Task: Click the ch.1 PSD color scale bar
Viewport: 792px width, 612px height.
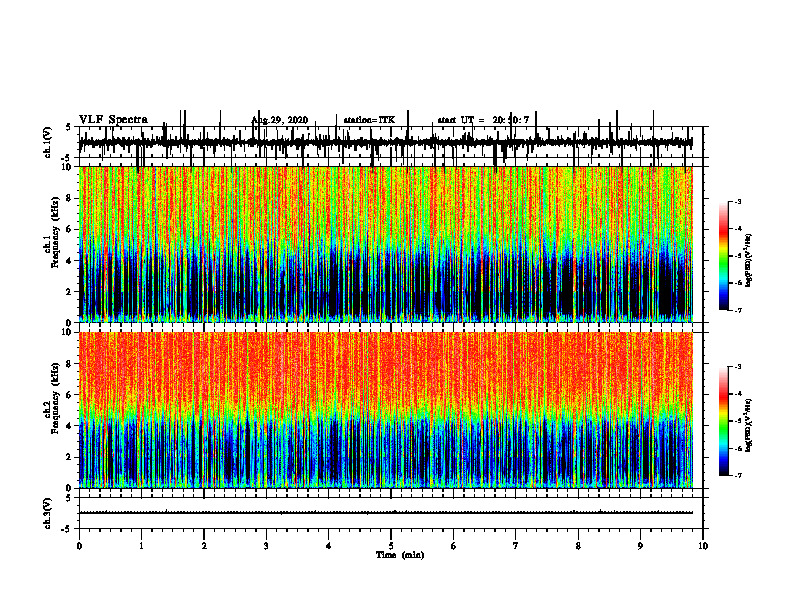Action: [x=724, y=256]
